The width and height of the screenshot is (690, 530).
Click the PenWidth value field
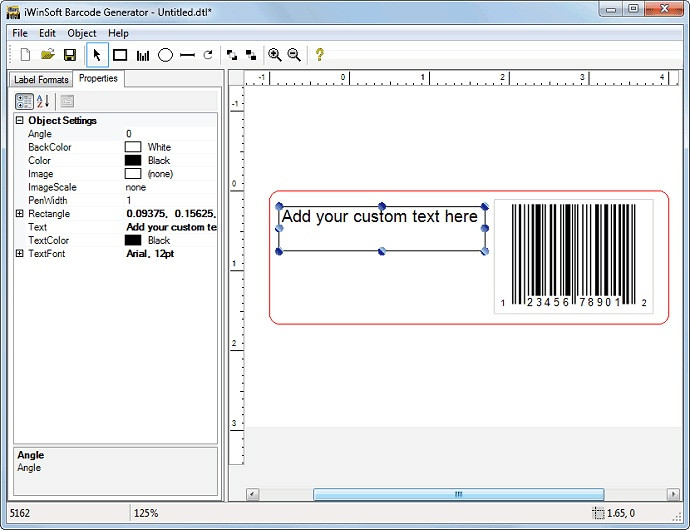[x=171, y=200]
